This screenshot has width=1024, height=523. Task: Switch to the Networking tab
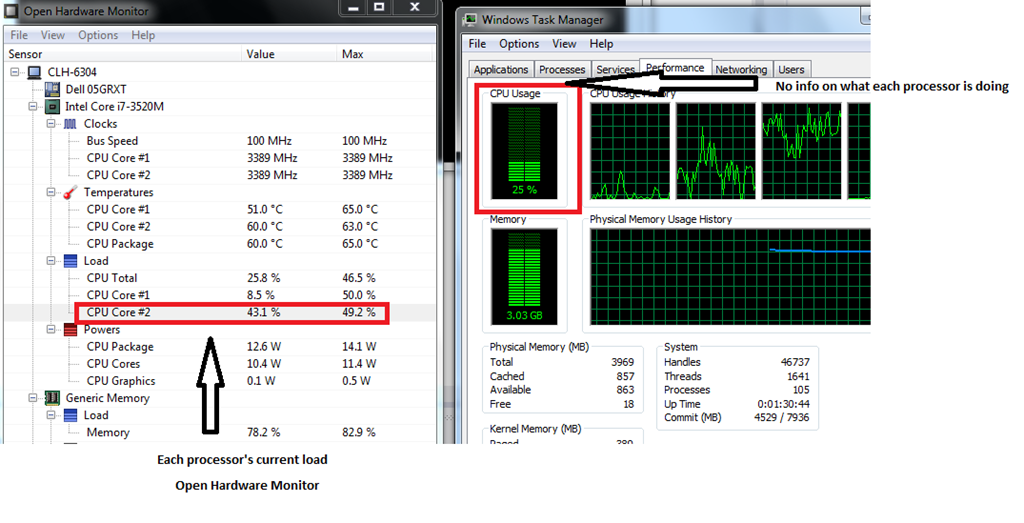tap(741, 69)
